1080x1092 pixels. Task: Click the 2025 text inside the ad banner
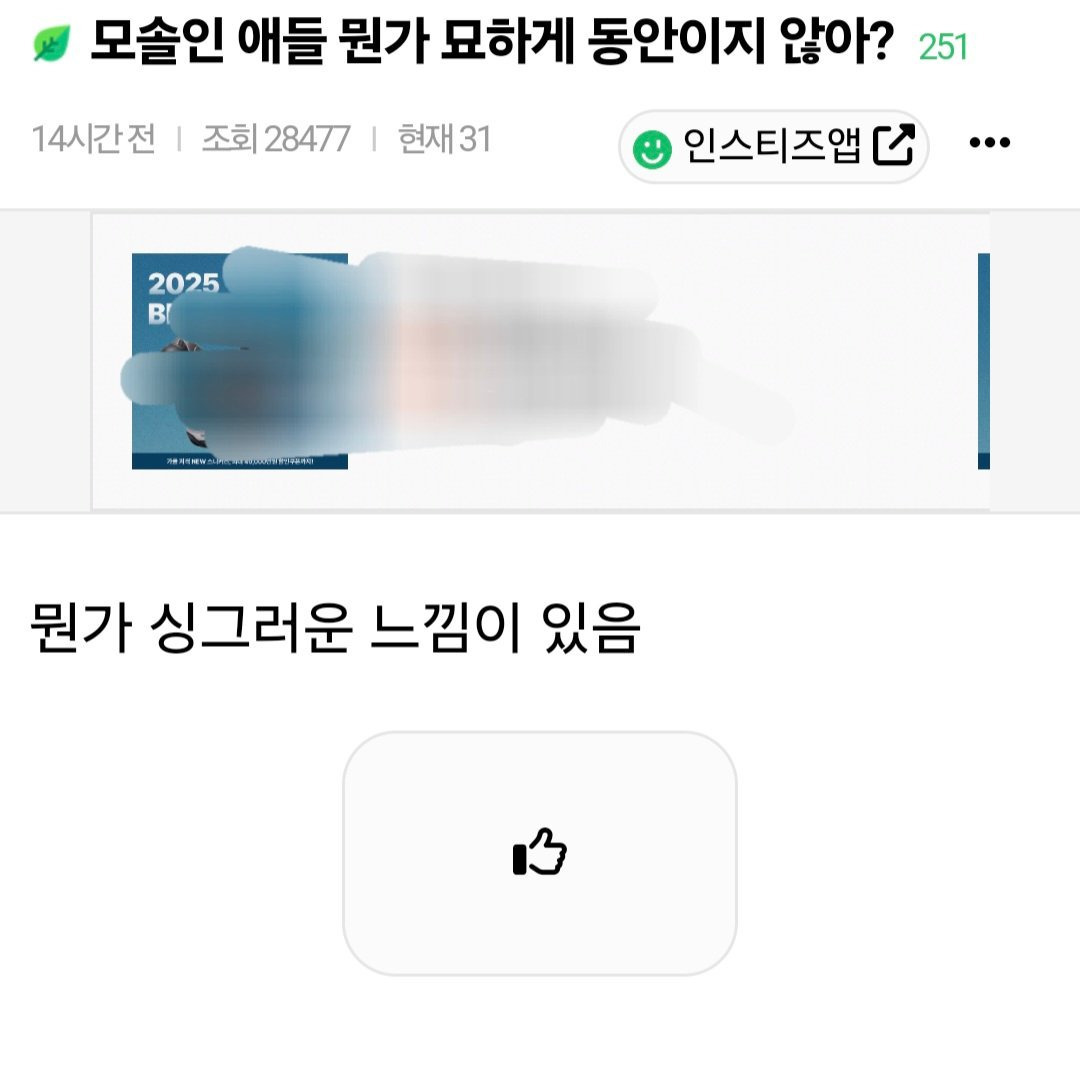point(184,283)
